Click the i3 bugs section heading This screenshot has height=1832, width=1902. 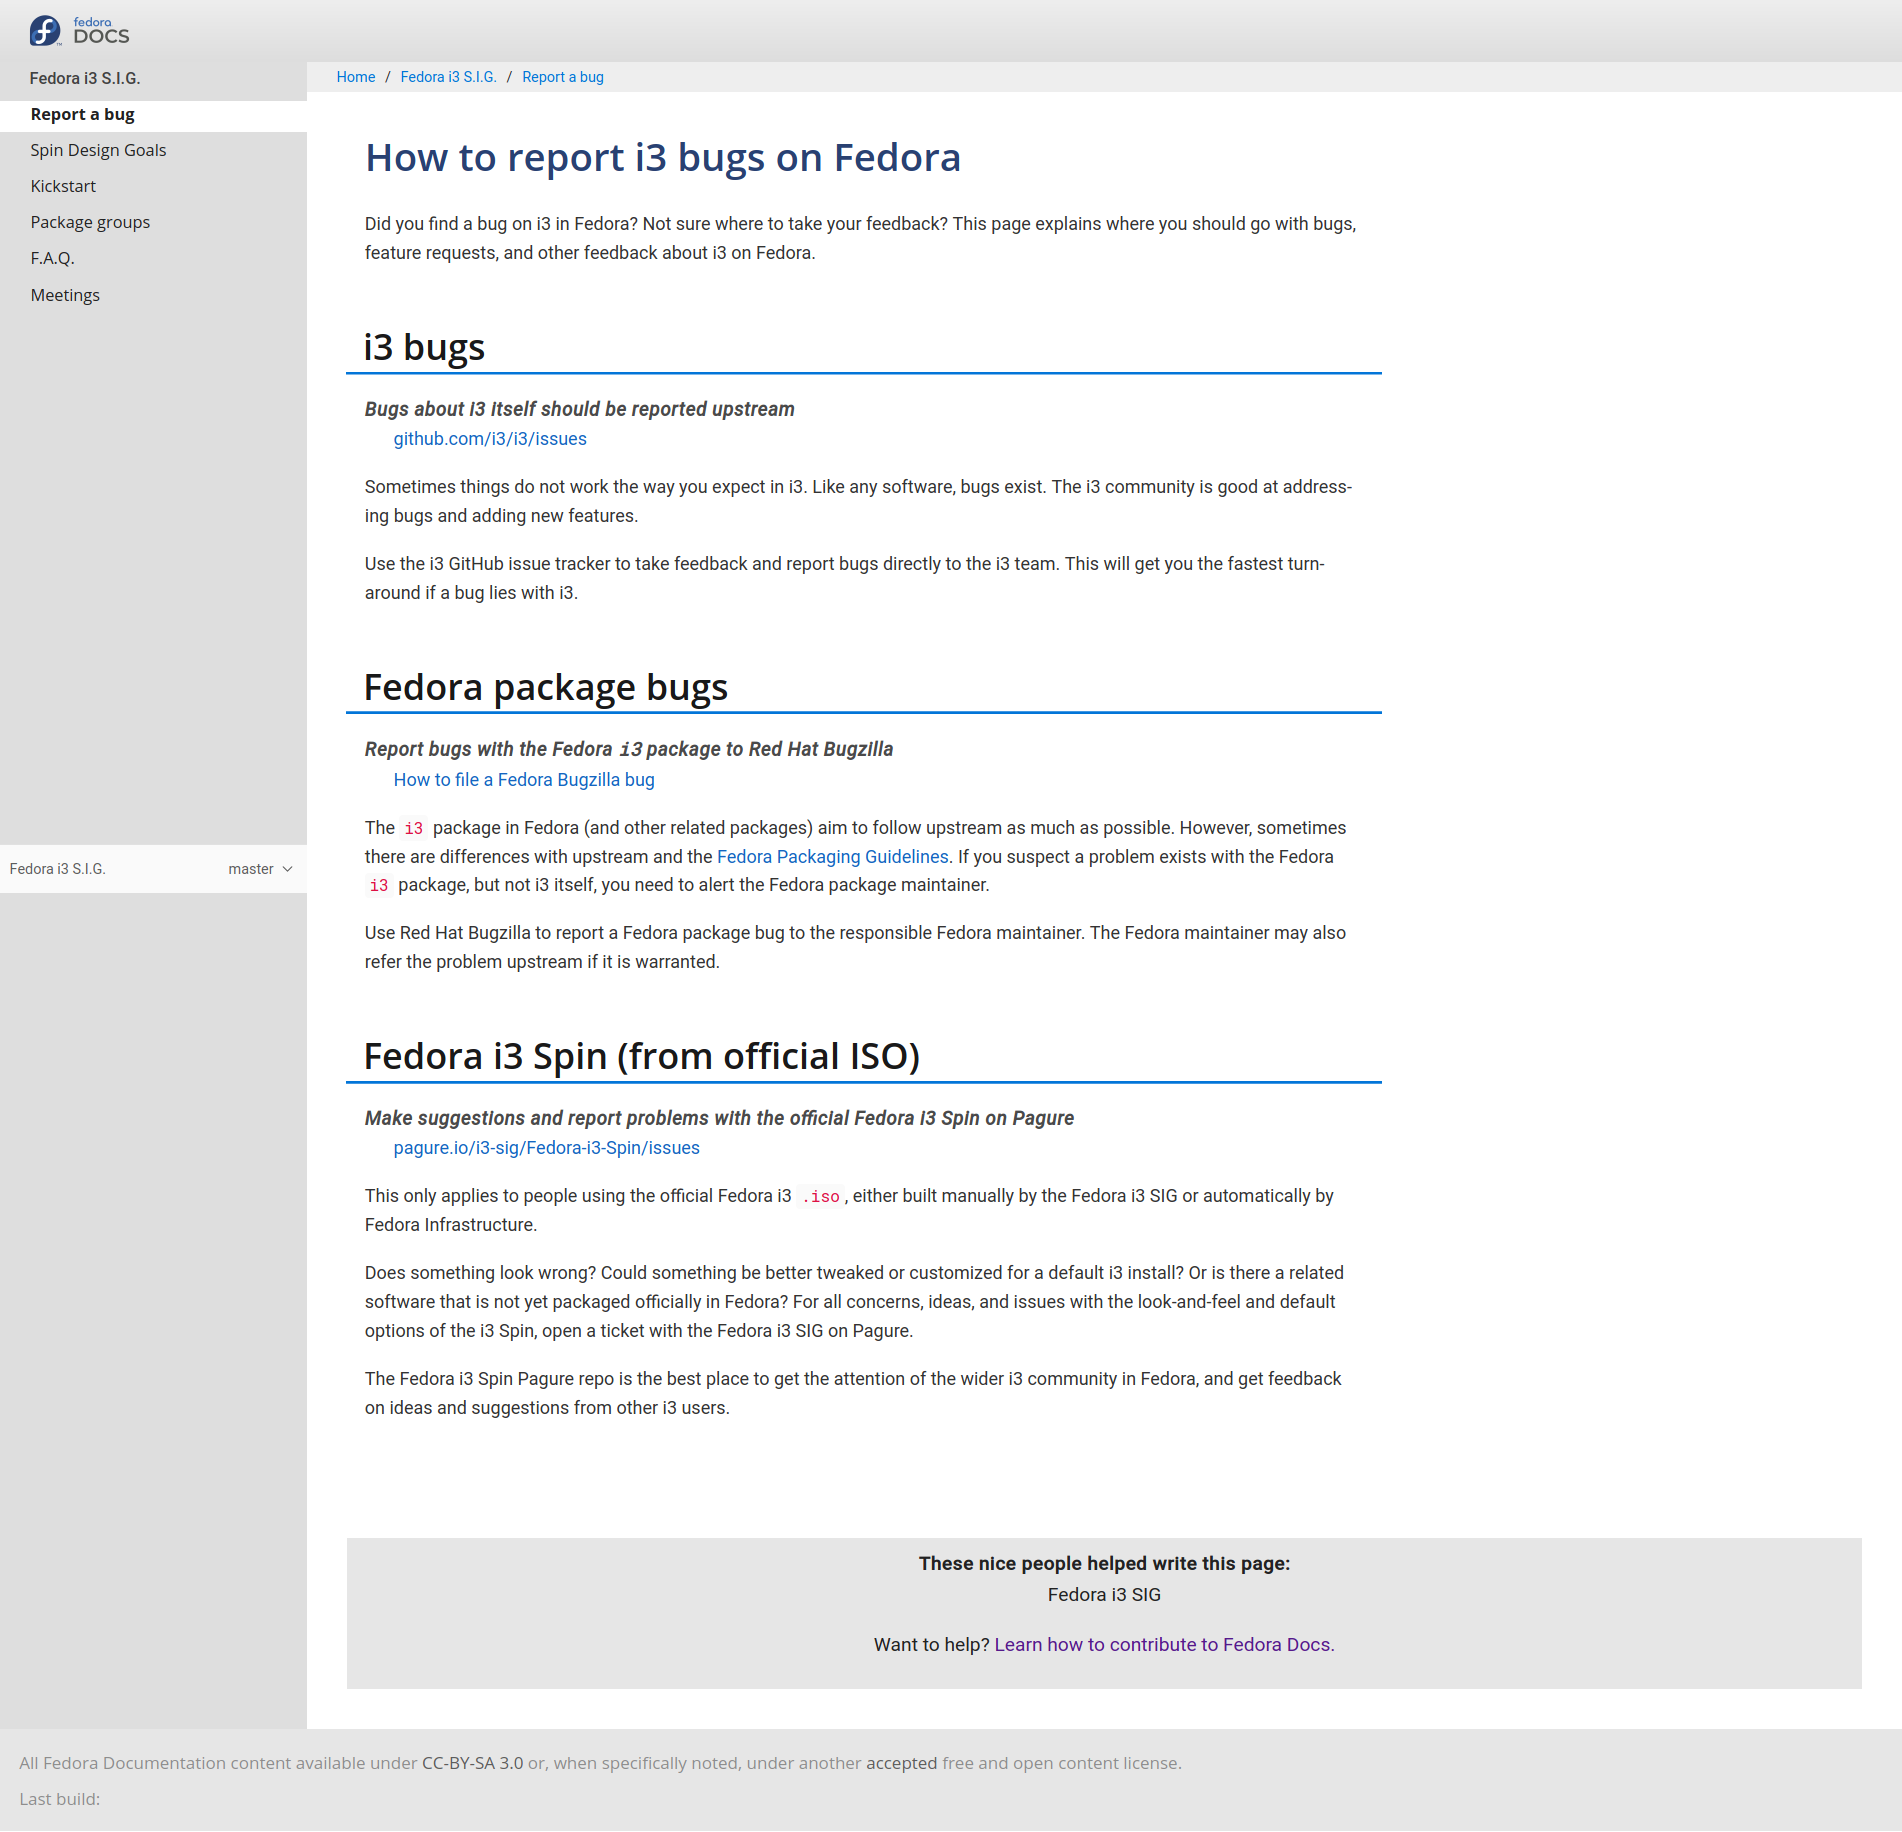coord(424,347)
